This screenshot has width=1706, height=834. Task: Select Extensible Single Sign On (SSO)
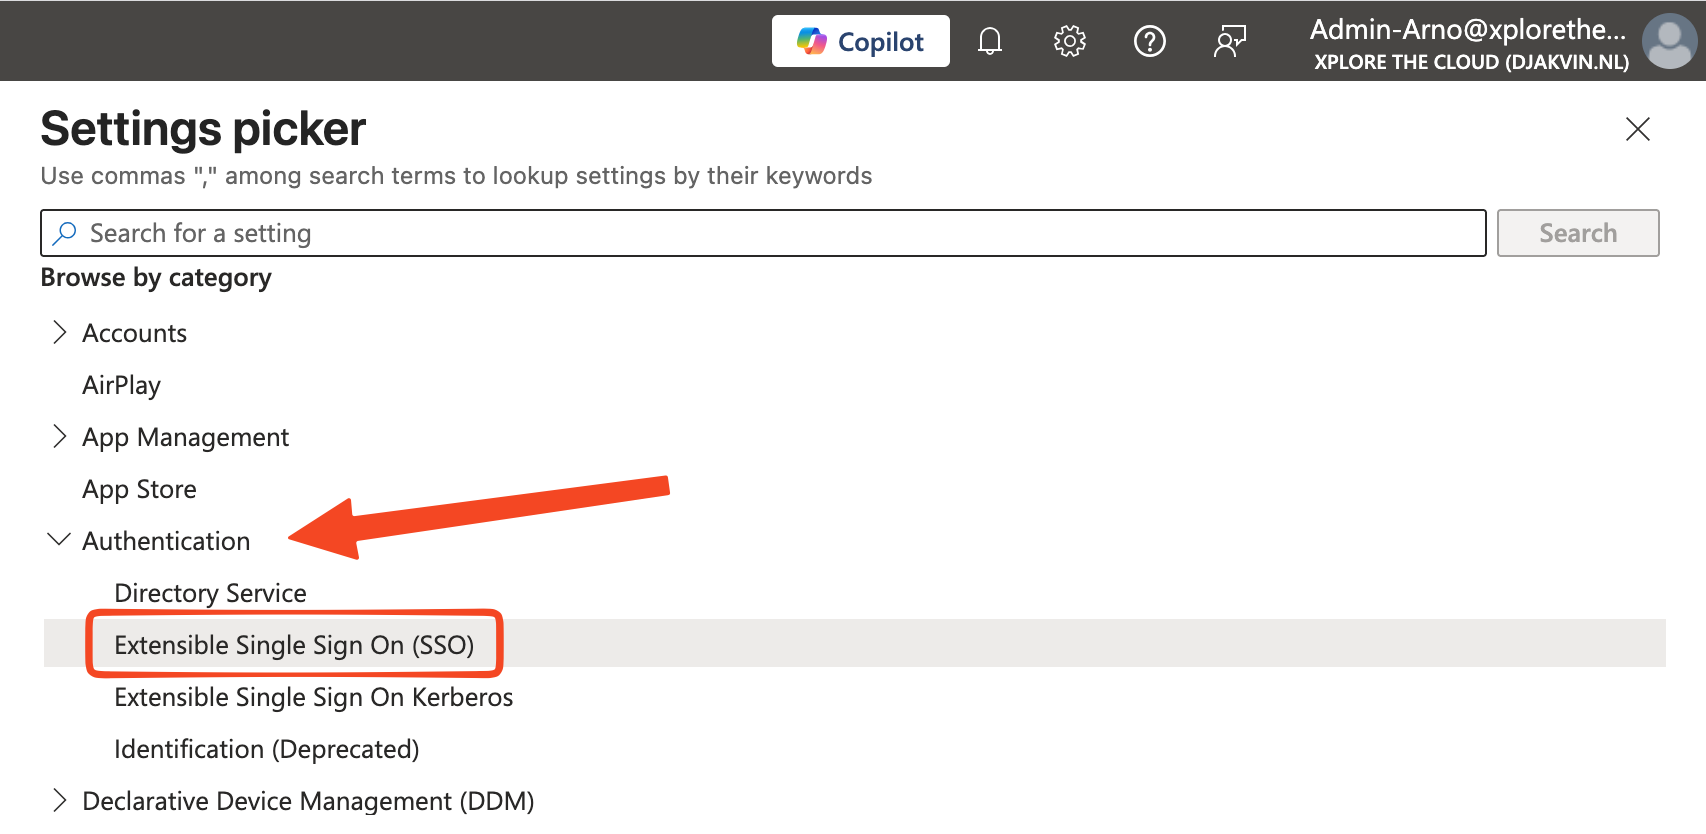294,645
